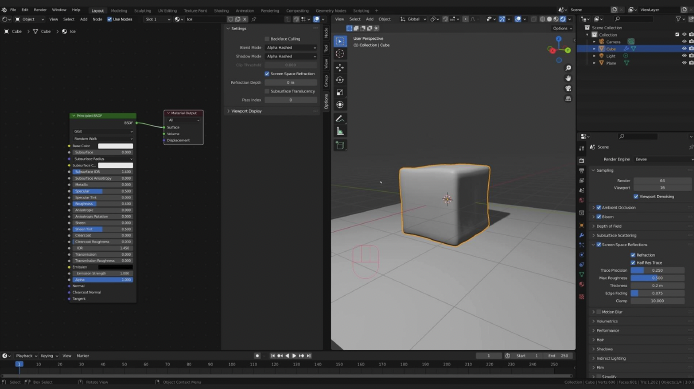694x389 pixels.
Task: Open the timeline Keying popover
Action: point(49,356)
